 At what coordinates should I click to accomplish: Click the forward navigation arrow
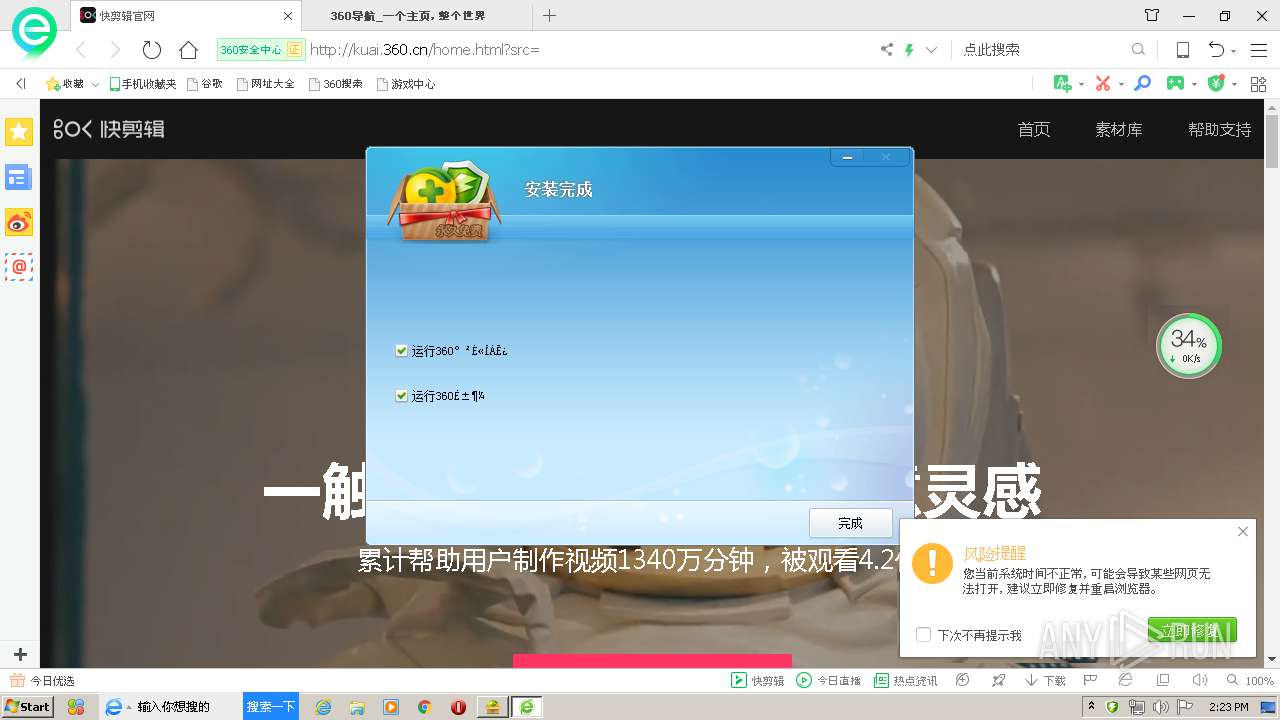pos(115,50)
